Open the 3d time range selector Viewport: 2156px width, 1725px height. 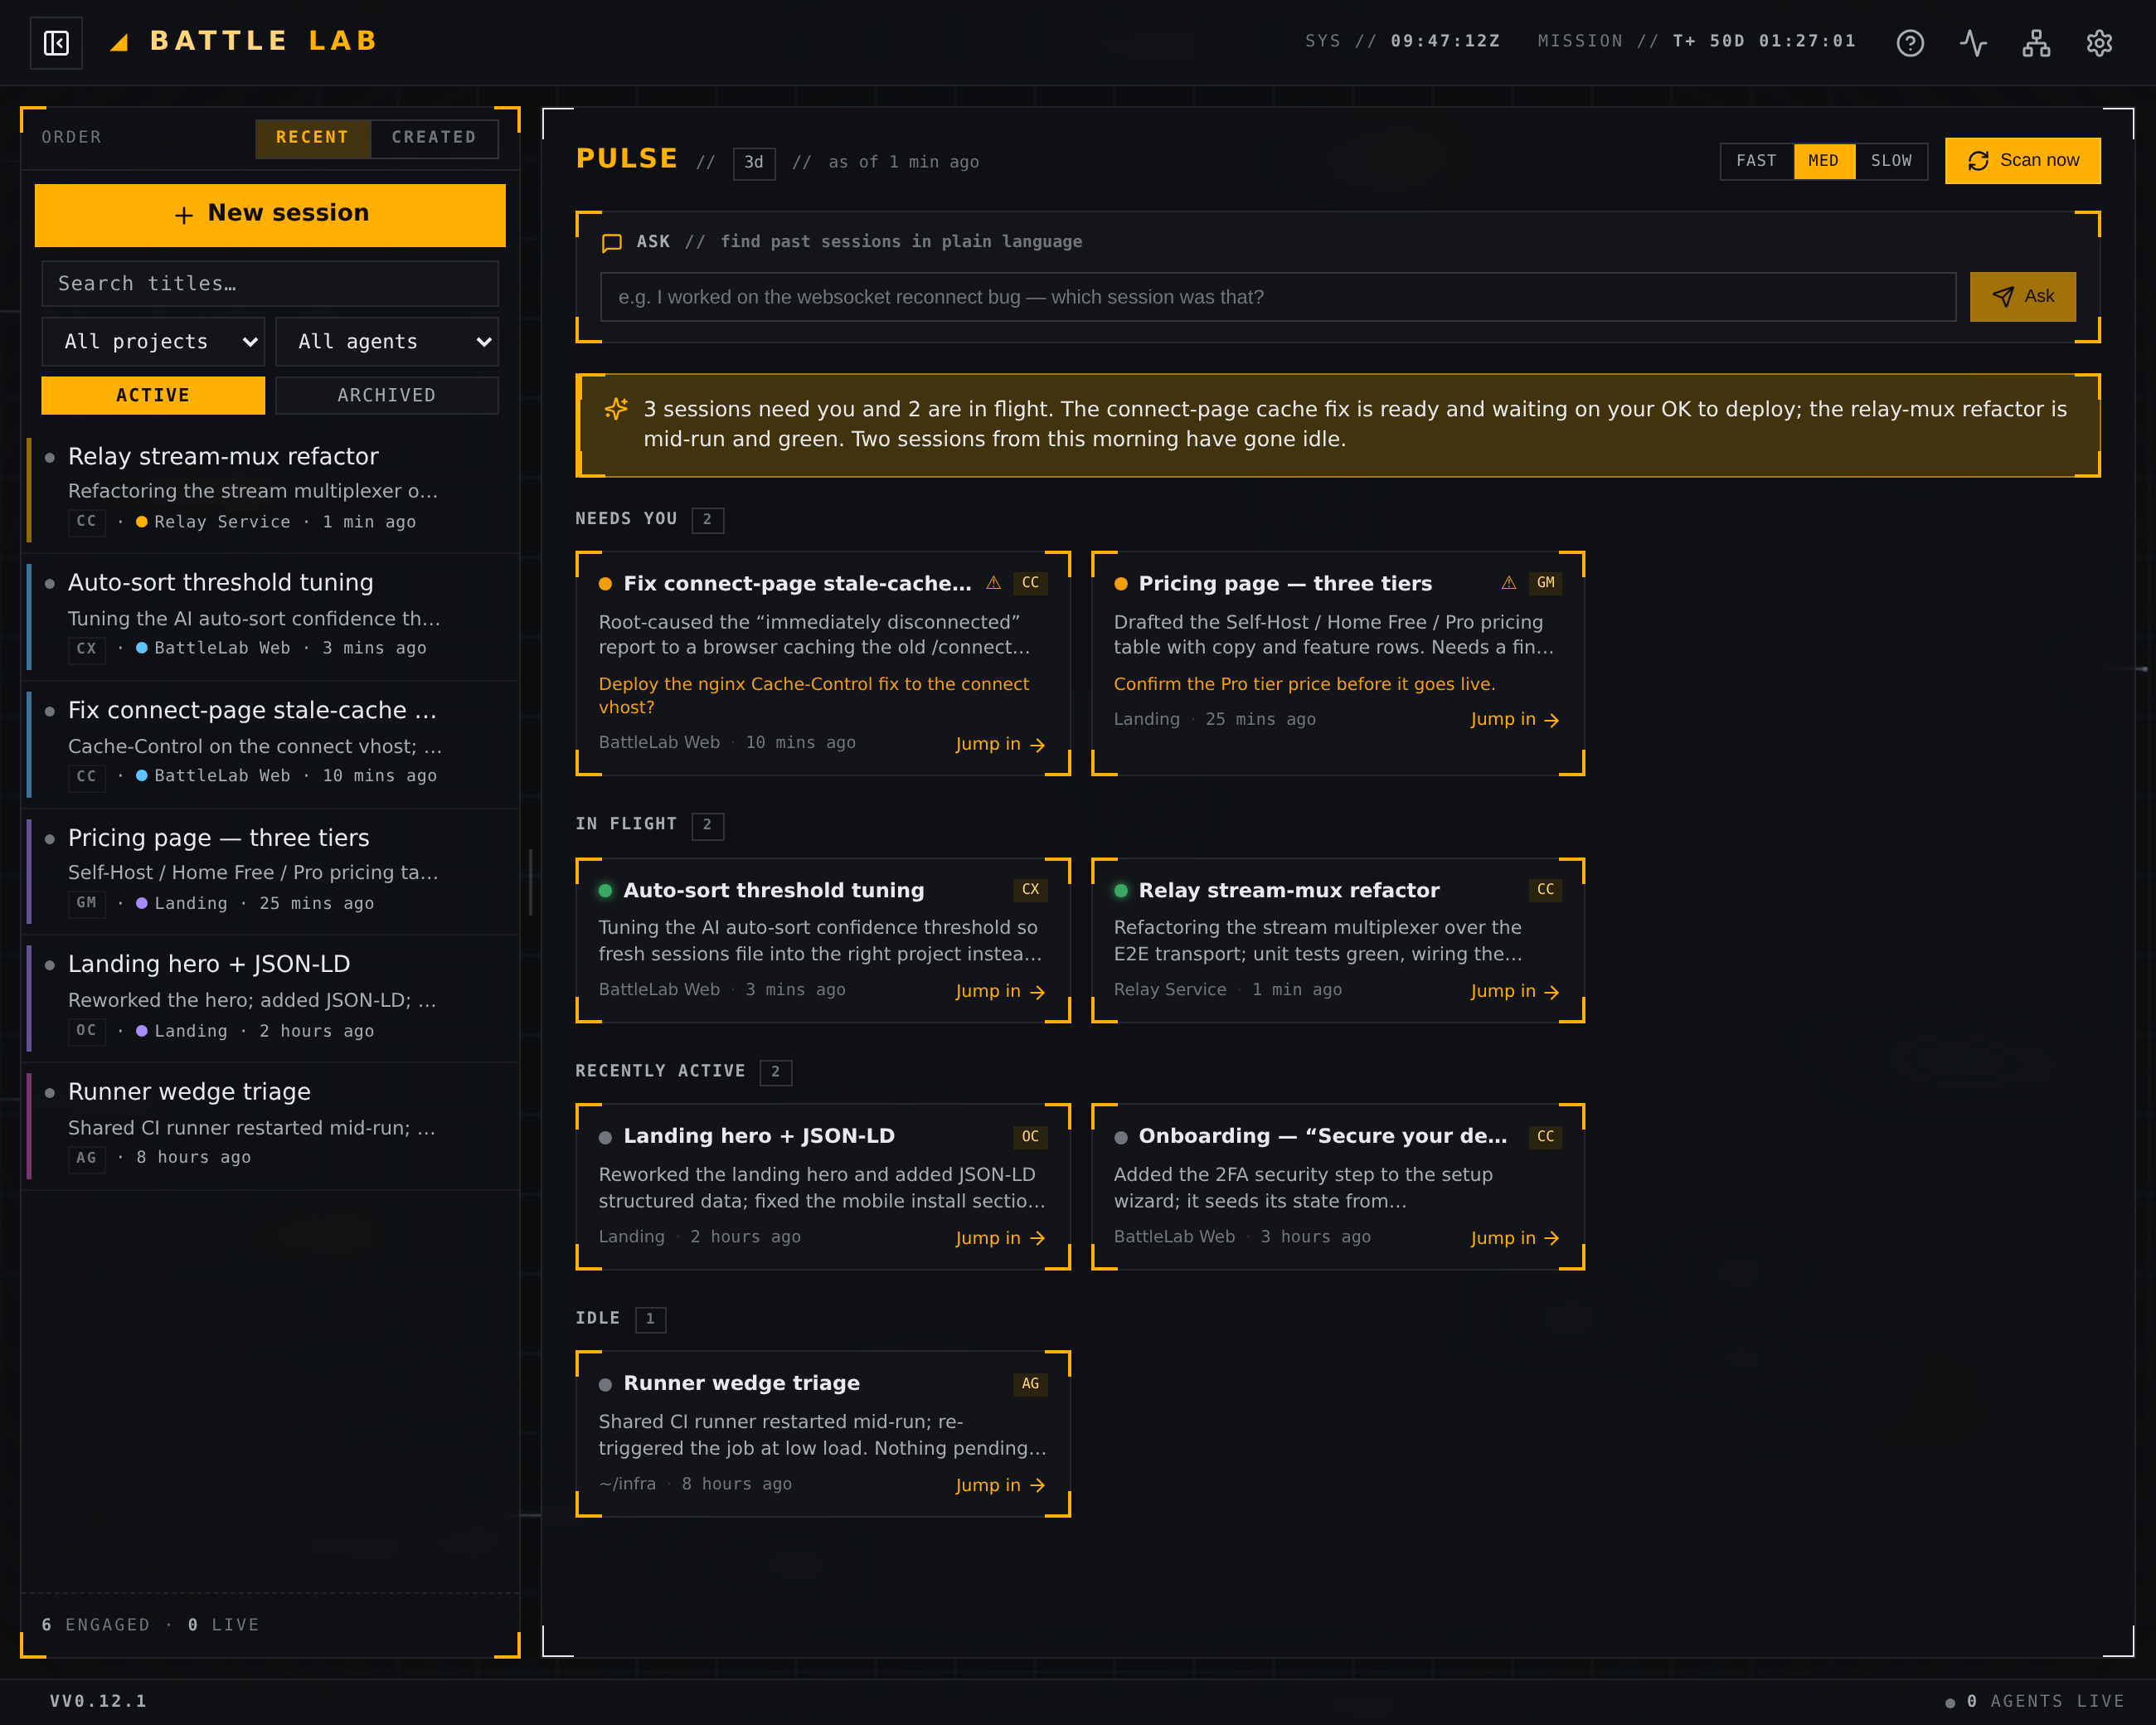pyautogui.click(x=754, y=162)
